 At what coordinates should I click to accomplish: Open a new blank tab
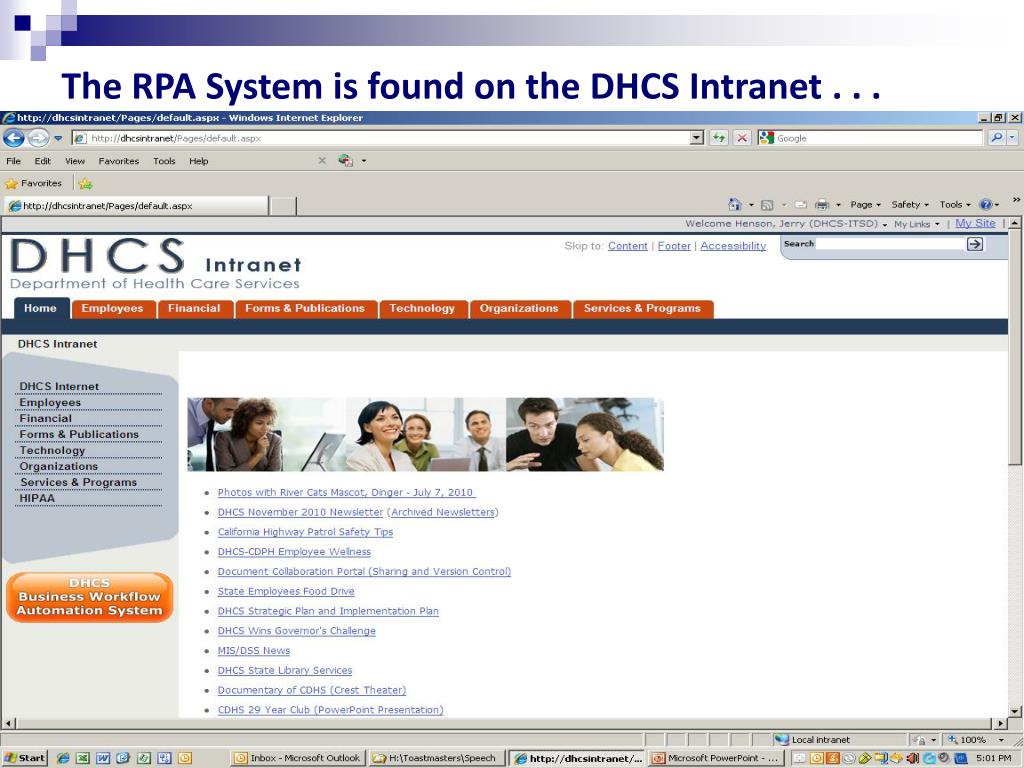(283, 206)
